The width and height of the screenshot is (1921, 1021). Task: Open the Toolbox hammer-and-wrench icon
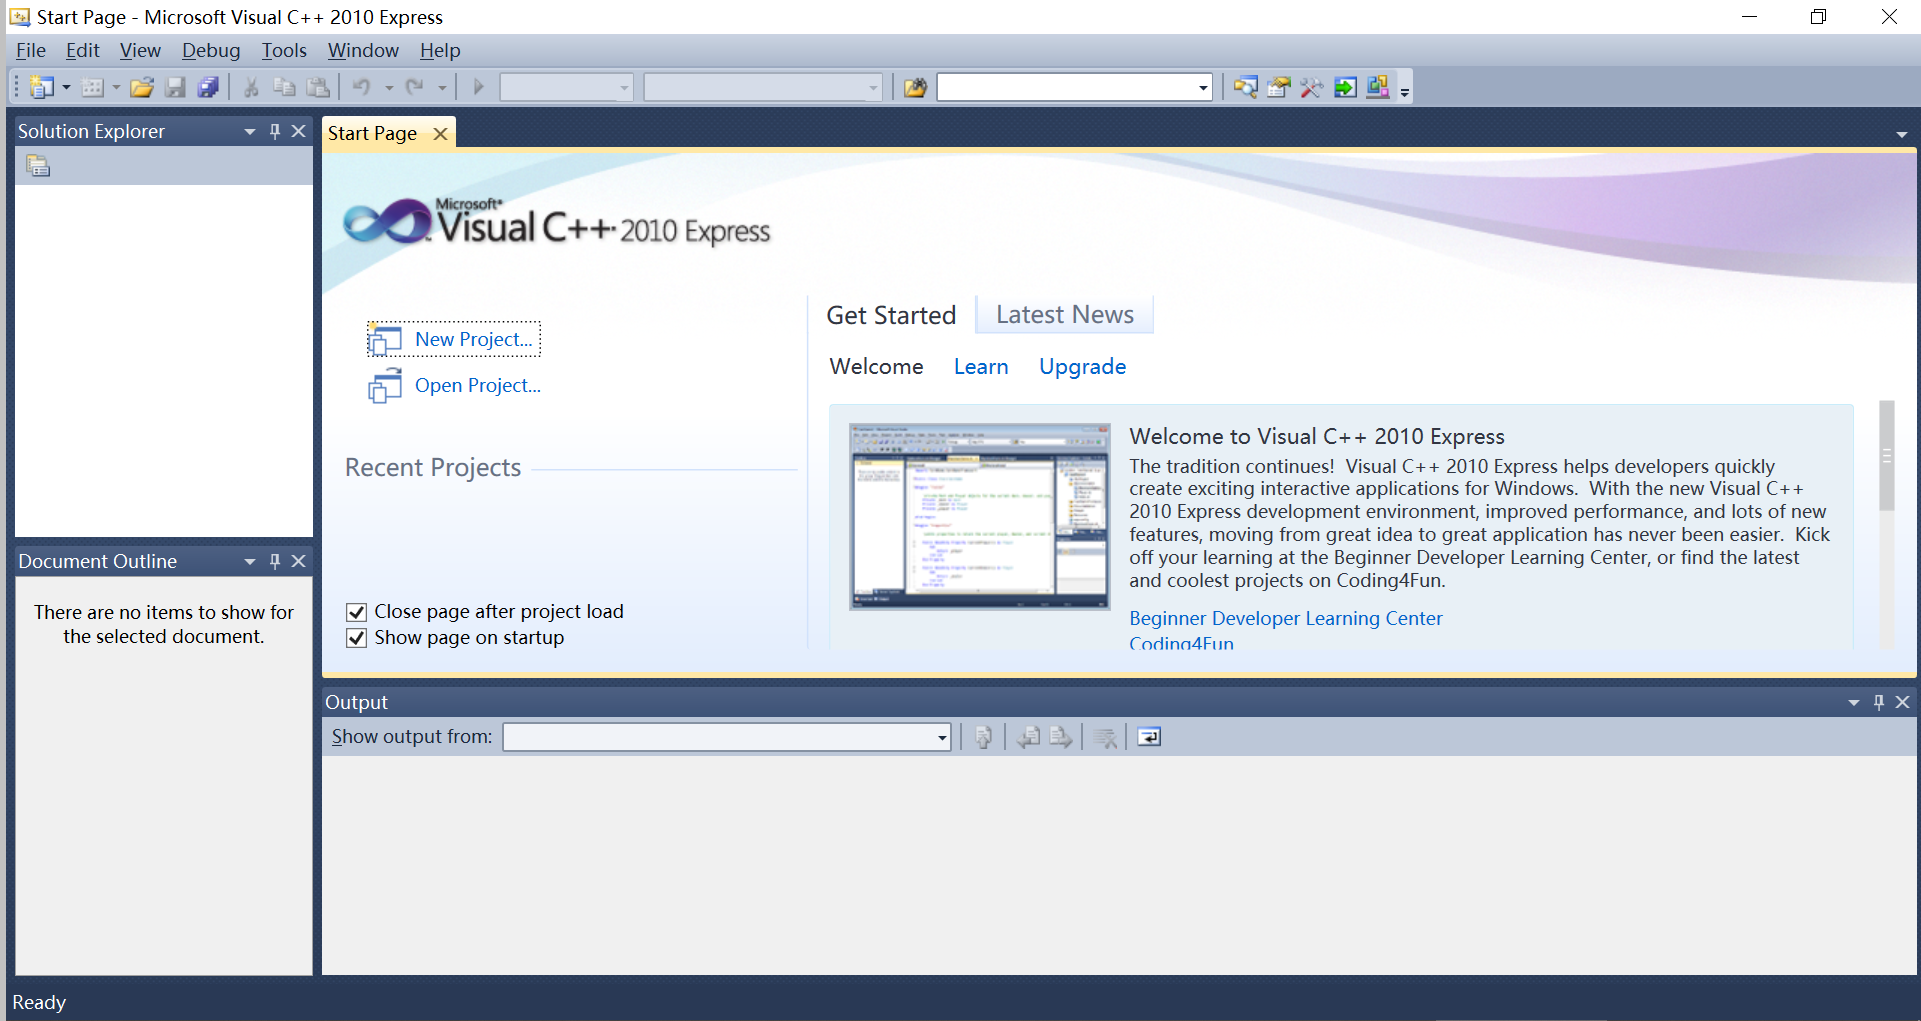tap(1311, 88)
